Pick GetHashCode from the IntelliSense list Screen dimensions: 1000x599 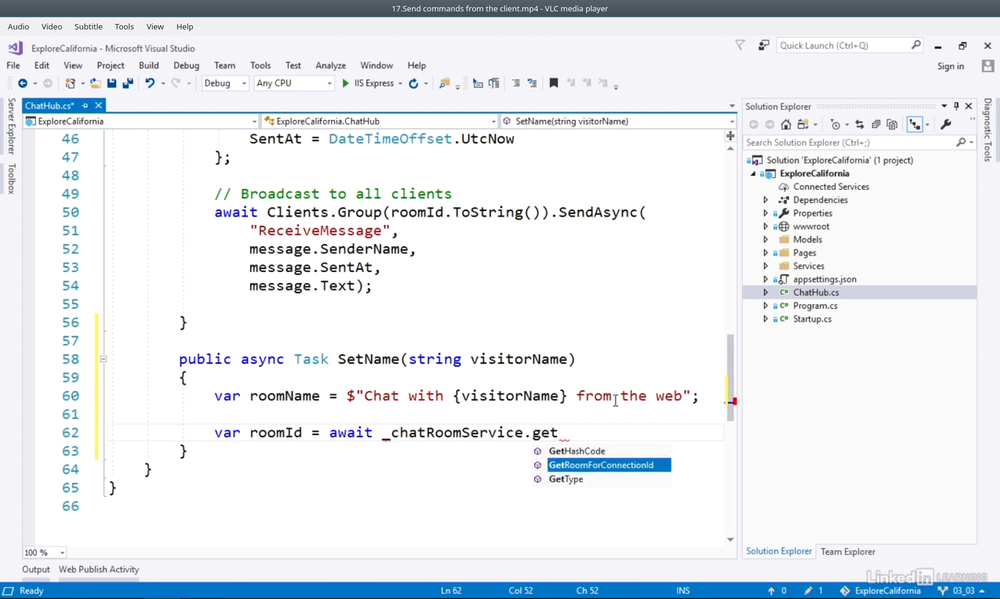point(577,451)
